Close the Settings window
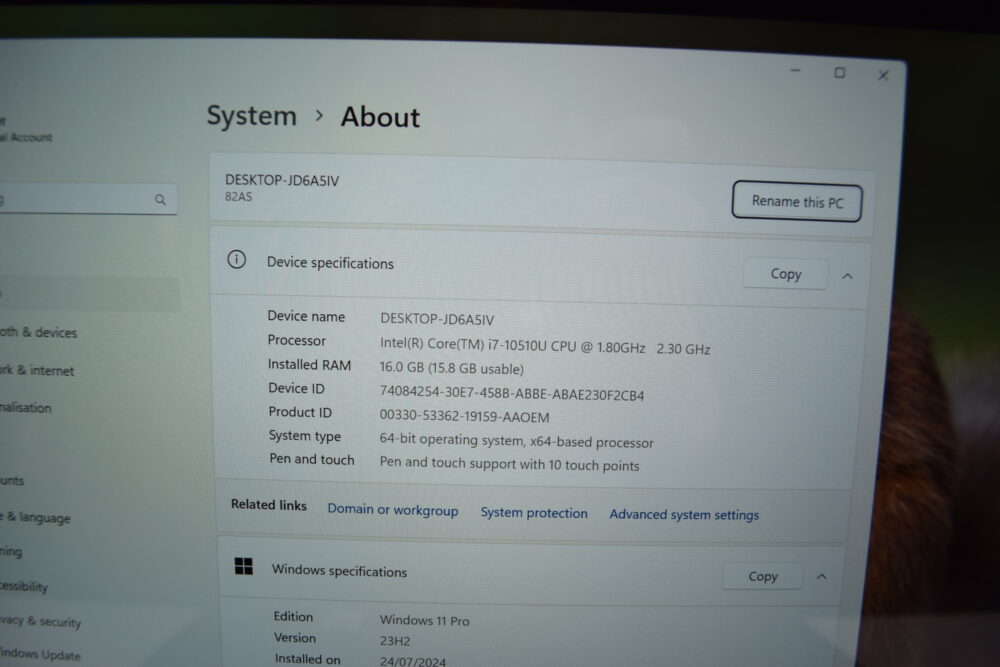 point(883,75)
